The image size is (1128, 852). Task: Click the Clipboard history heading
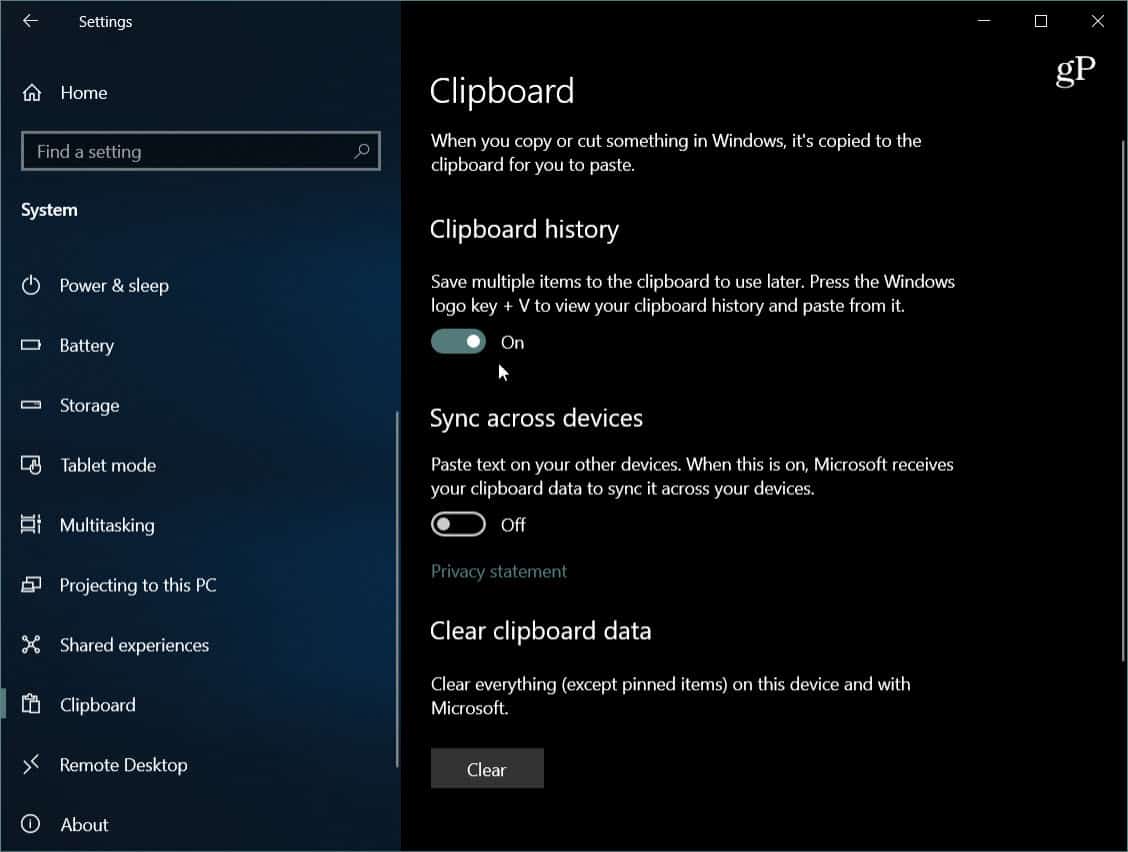[x=524, y=230]
